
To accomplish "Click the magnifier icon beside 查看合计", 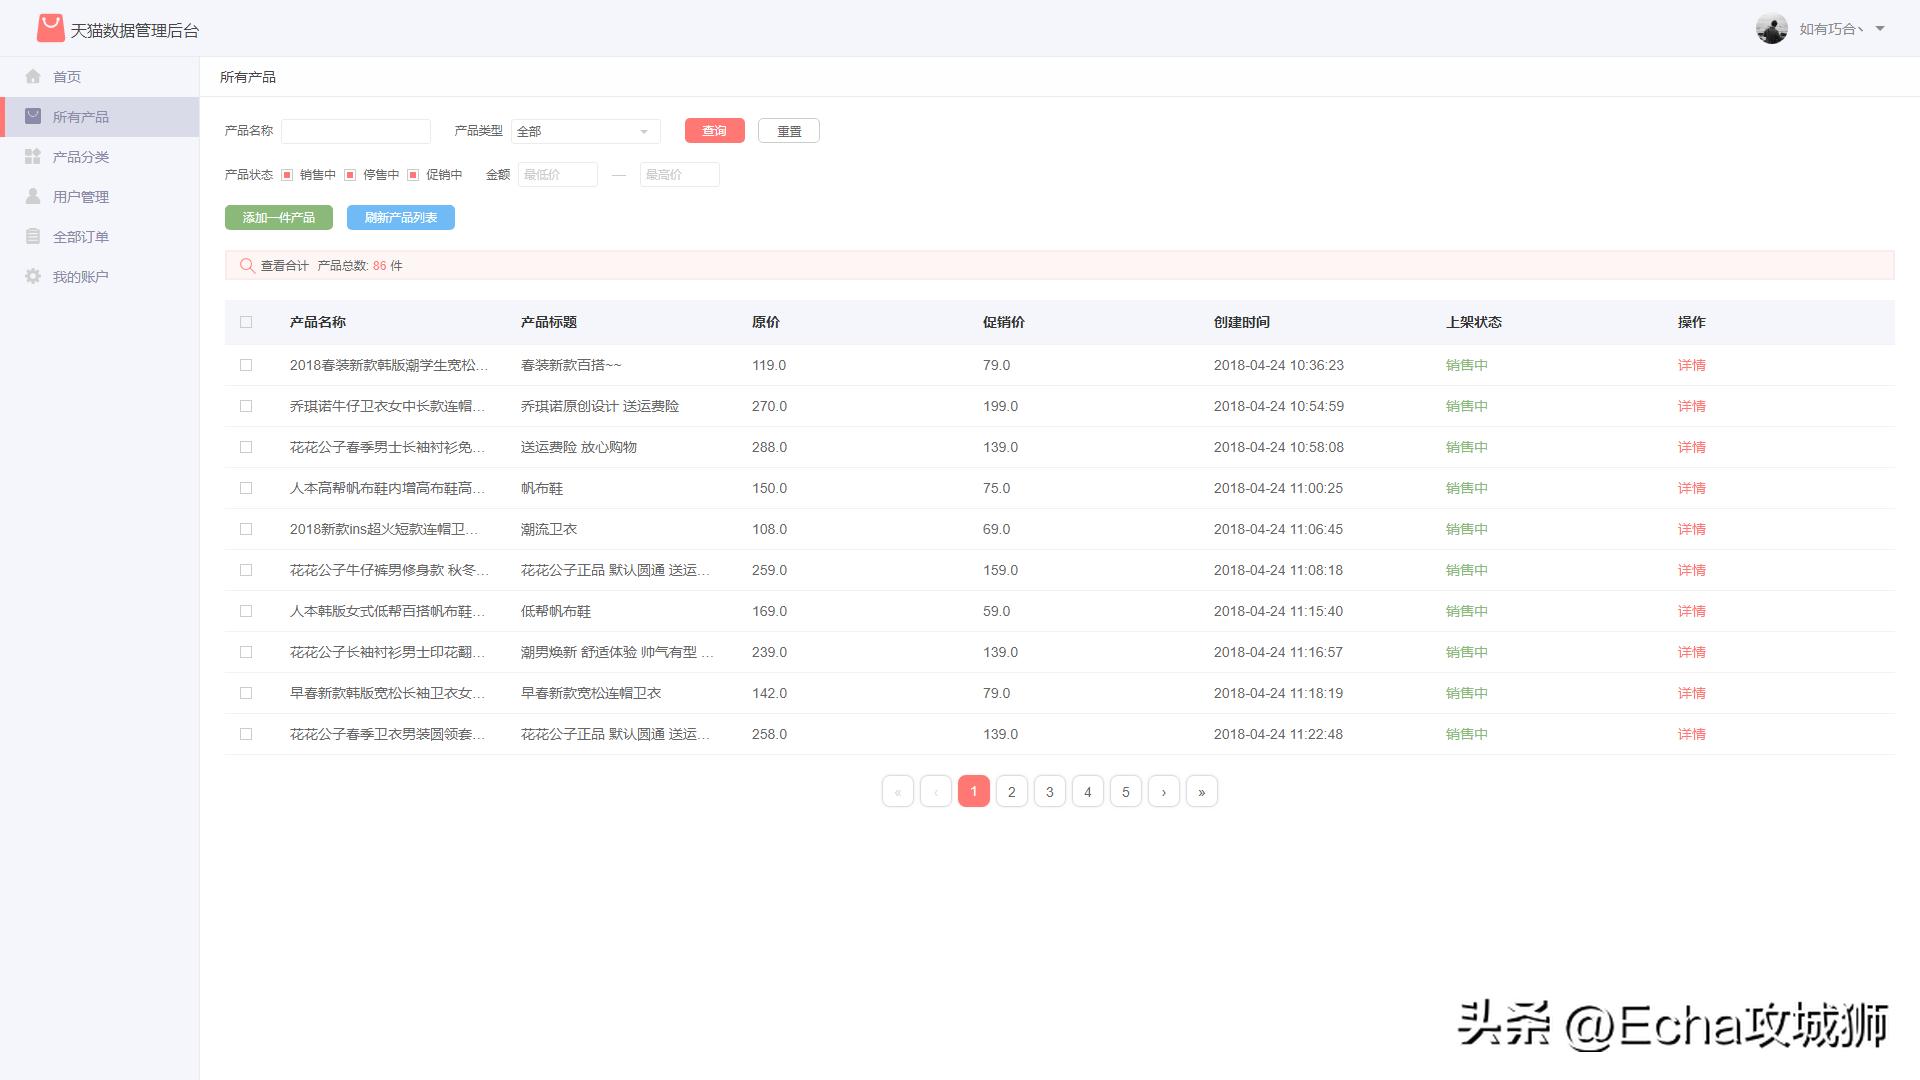I will 247,265.
